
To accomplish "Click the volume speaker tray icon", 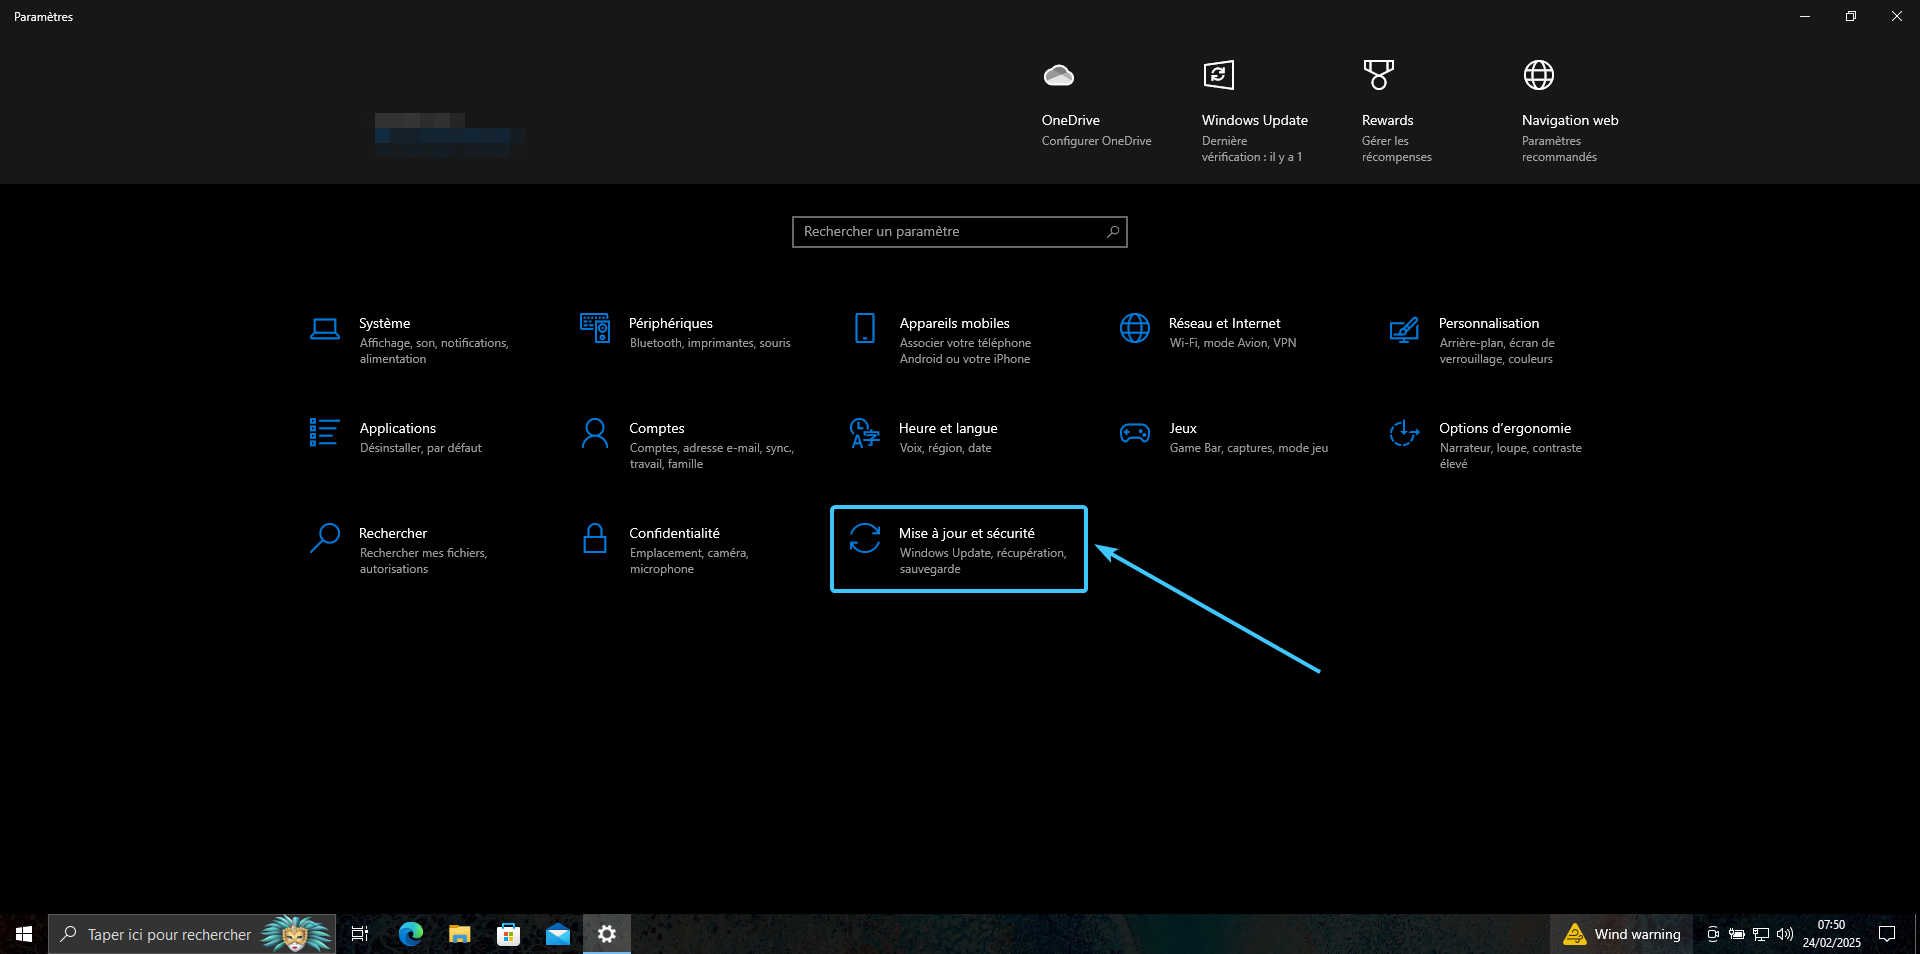I will click(x=1785, y=934).
